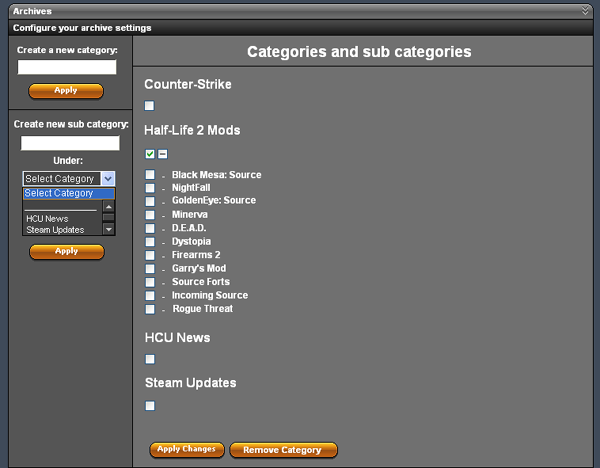This screenshot has width=600, height=468.
Task: Check the Black Mesa: Source checkbox
Action: click(x=150, y=174)
